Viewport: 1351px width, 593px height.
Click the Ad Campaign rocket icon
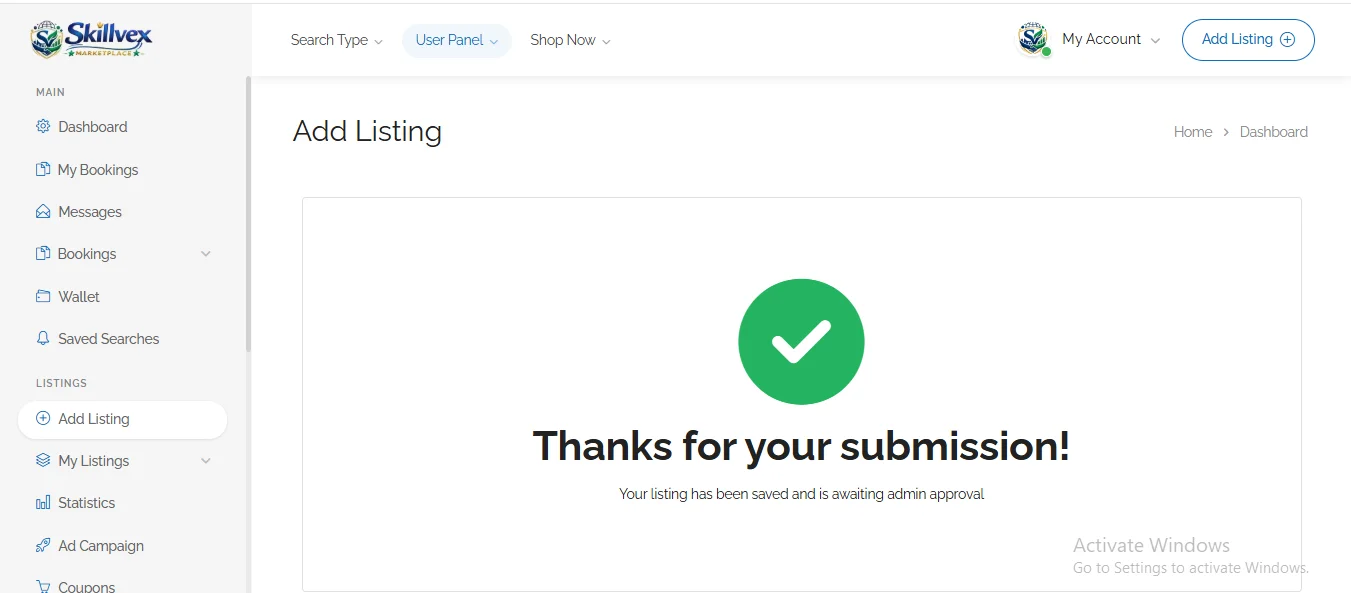point(43,546)
